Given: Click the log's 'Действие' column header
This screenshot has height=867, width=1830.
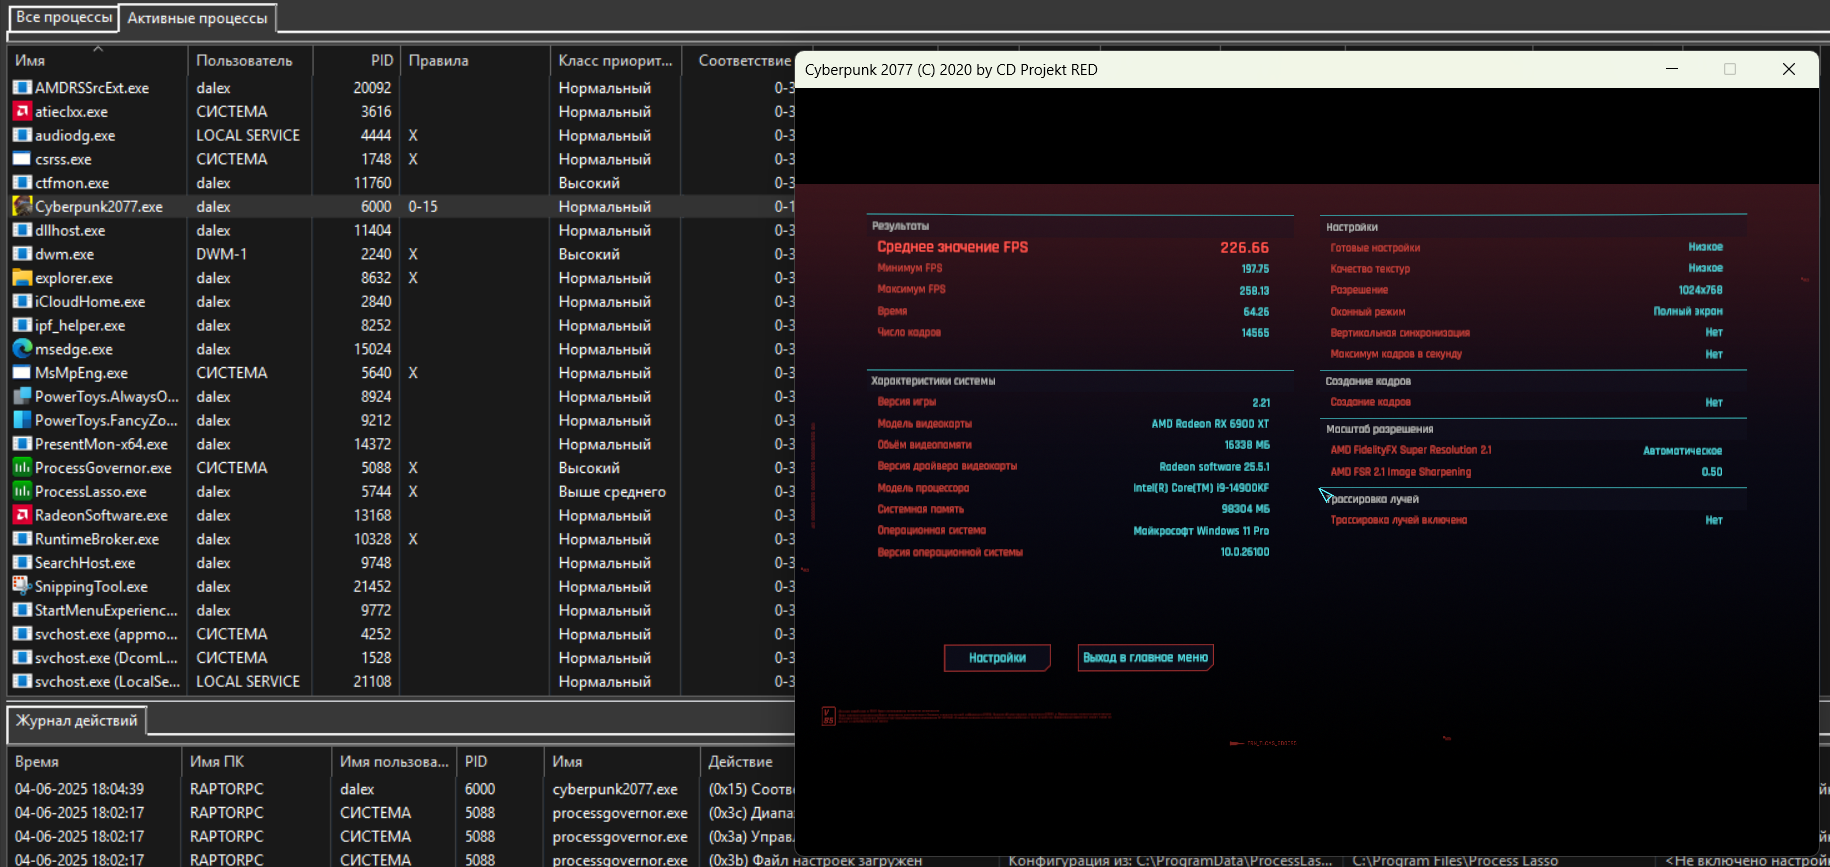Looking at the screenshot, I should (748, 761).
